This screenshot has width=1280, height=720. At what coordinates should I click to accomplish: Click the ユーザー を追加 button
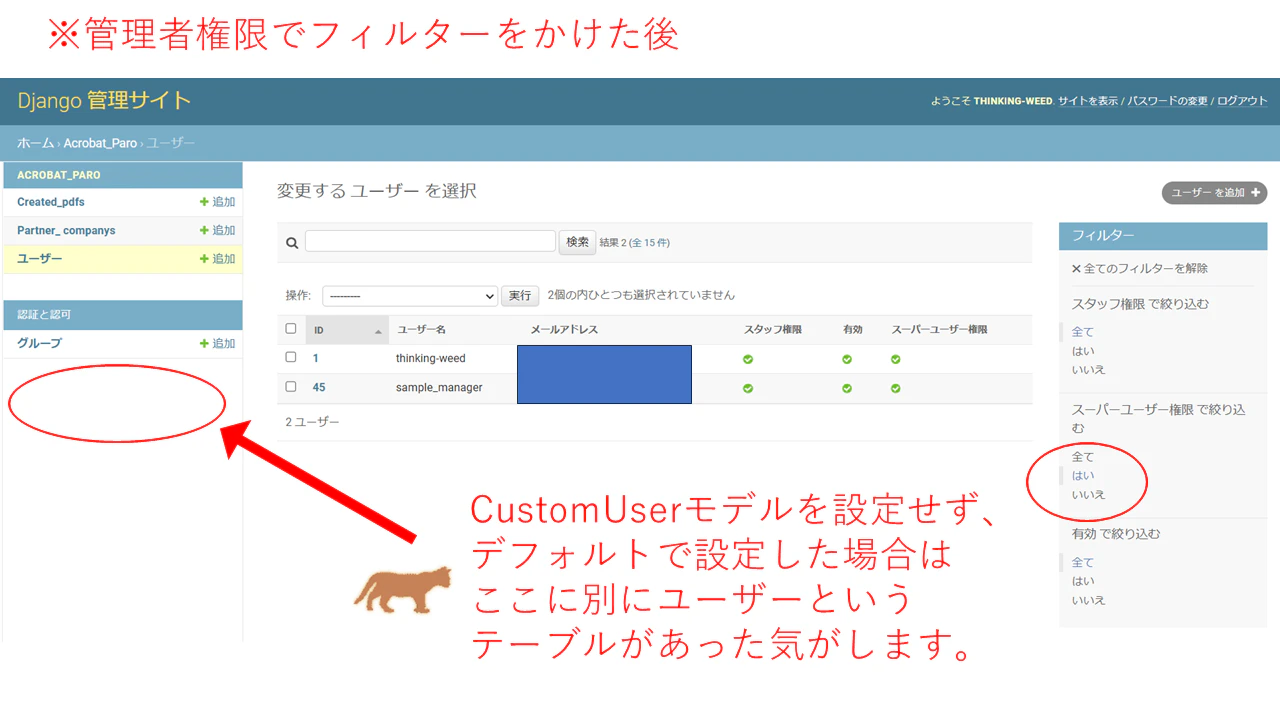[1214, 193]
